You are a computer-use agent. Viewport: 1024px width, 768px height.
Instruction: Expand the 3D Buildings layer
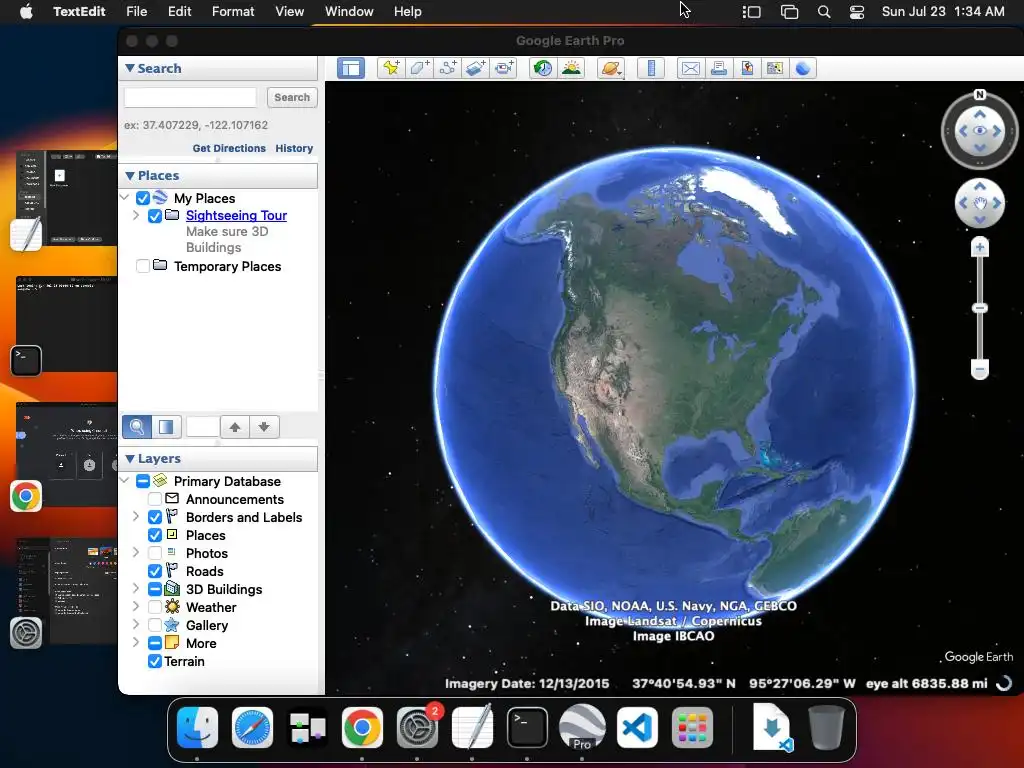tap(136, 588)
